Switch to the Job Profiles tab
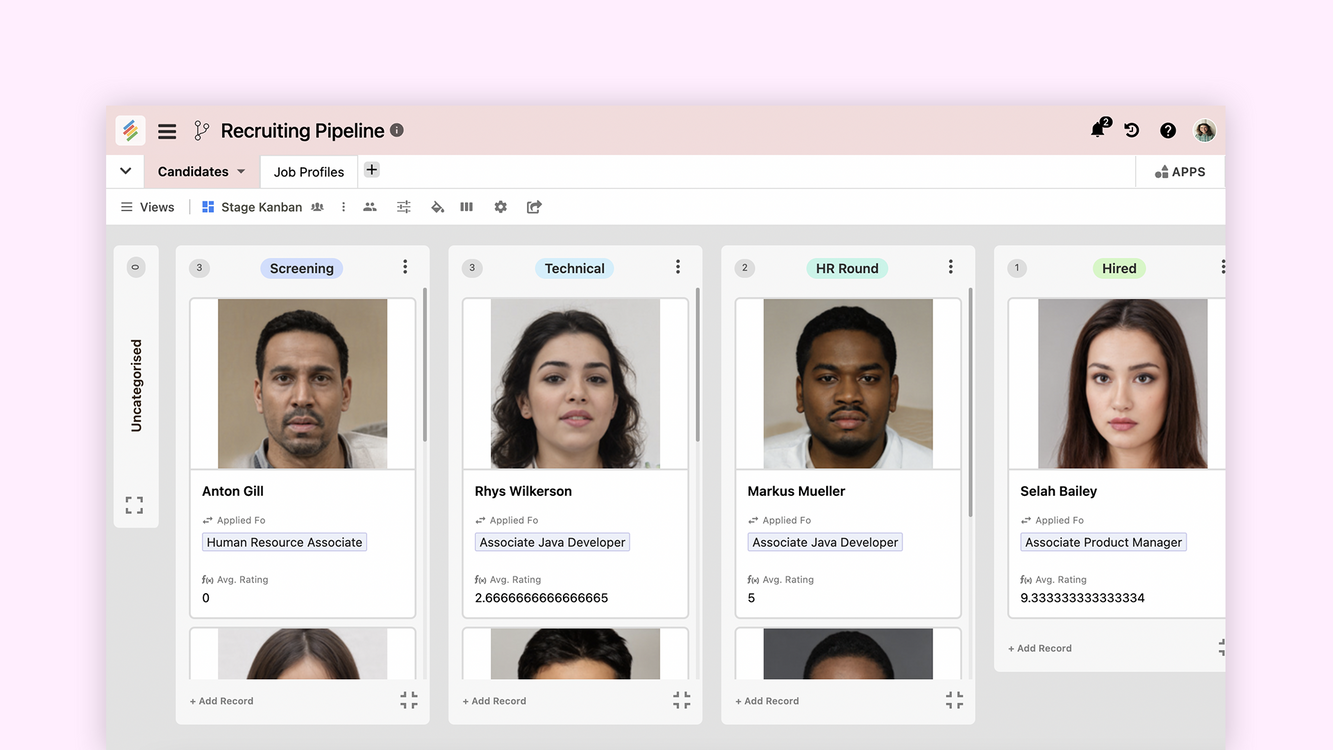 pyautogui.click(x=309, y=172)
